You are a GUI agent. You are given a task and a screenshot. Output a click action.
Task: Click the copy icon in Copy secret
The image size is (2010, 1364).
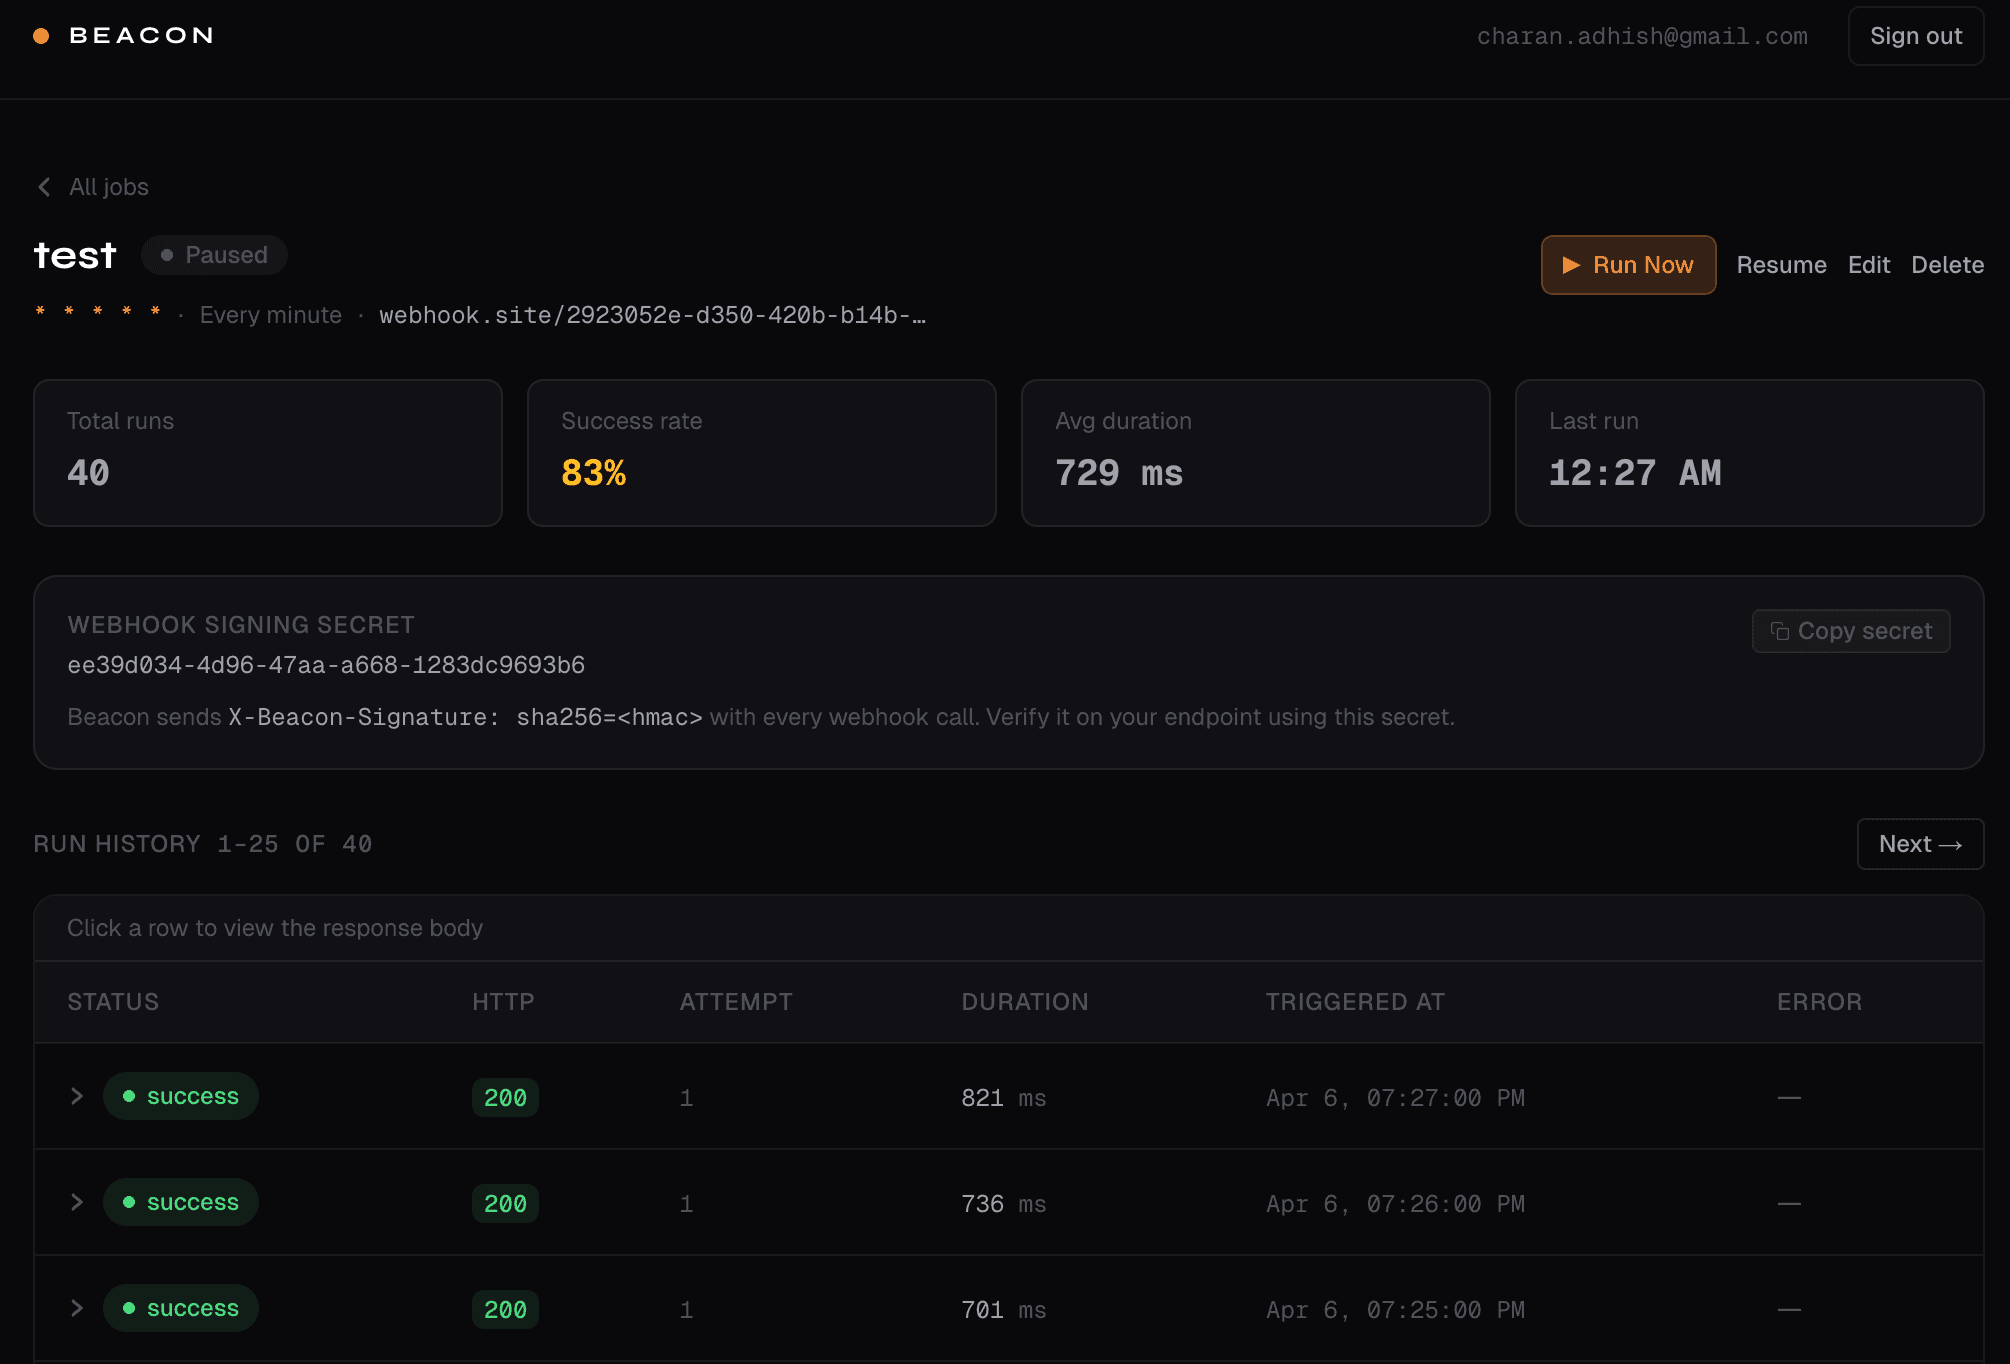1780,631
